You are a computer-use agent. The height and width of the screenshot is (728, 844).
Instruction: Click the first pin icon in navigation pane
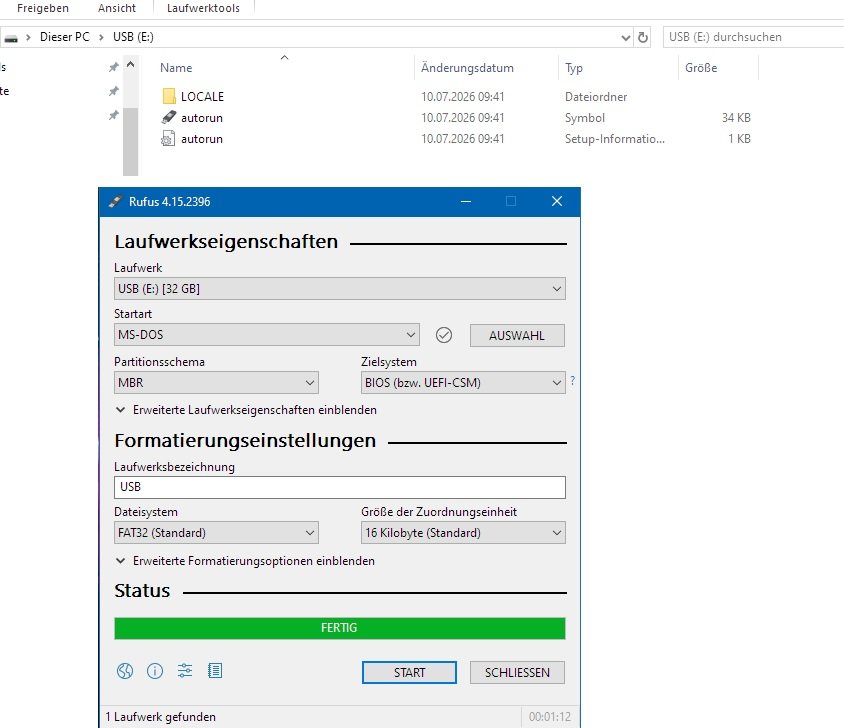click(x=114, y=67)
